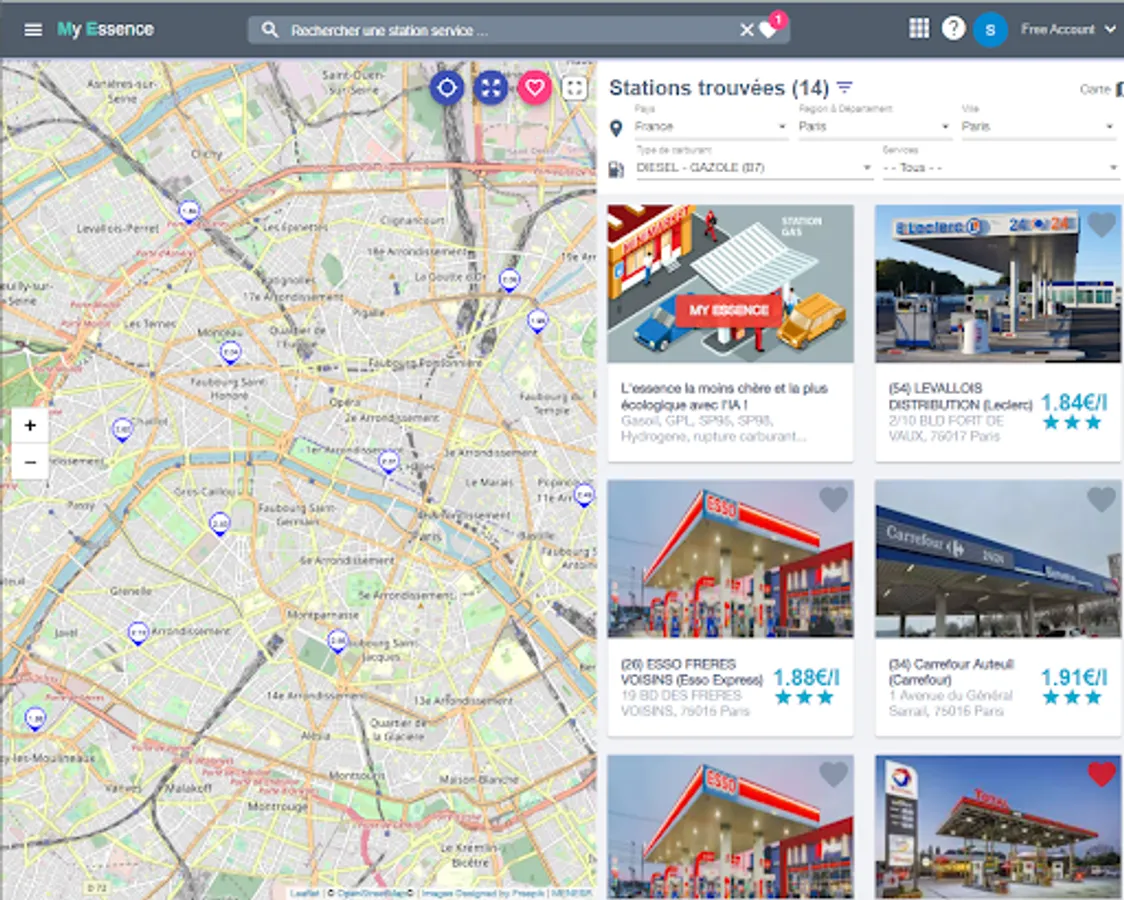The height and width of the screenshot is (900, 1124).
Task: Click the star rating under 1.88€/l
Action: point(804,697)
